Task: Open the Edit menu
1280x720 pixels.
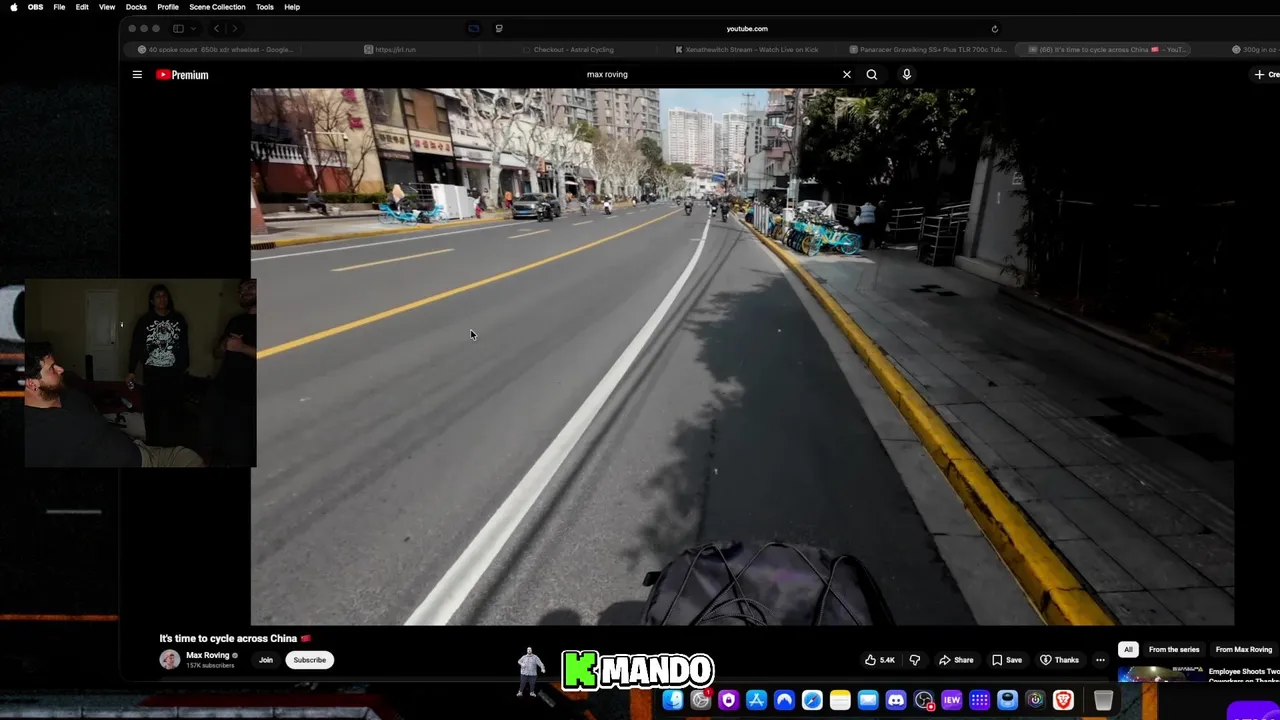Action: click(82, 7)
